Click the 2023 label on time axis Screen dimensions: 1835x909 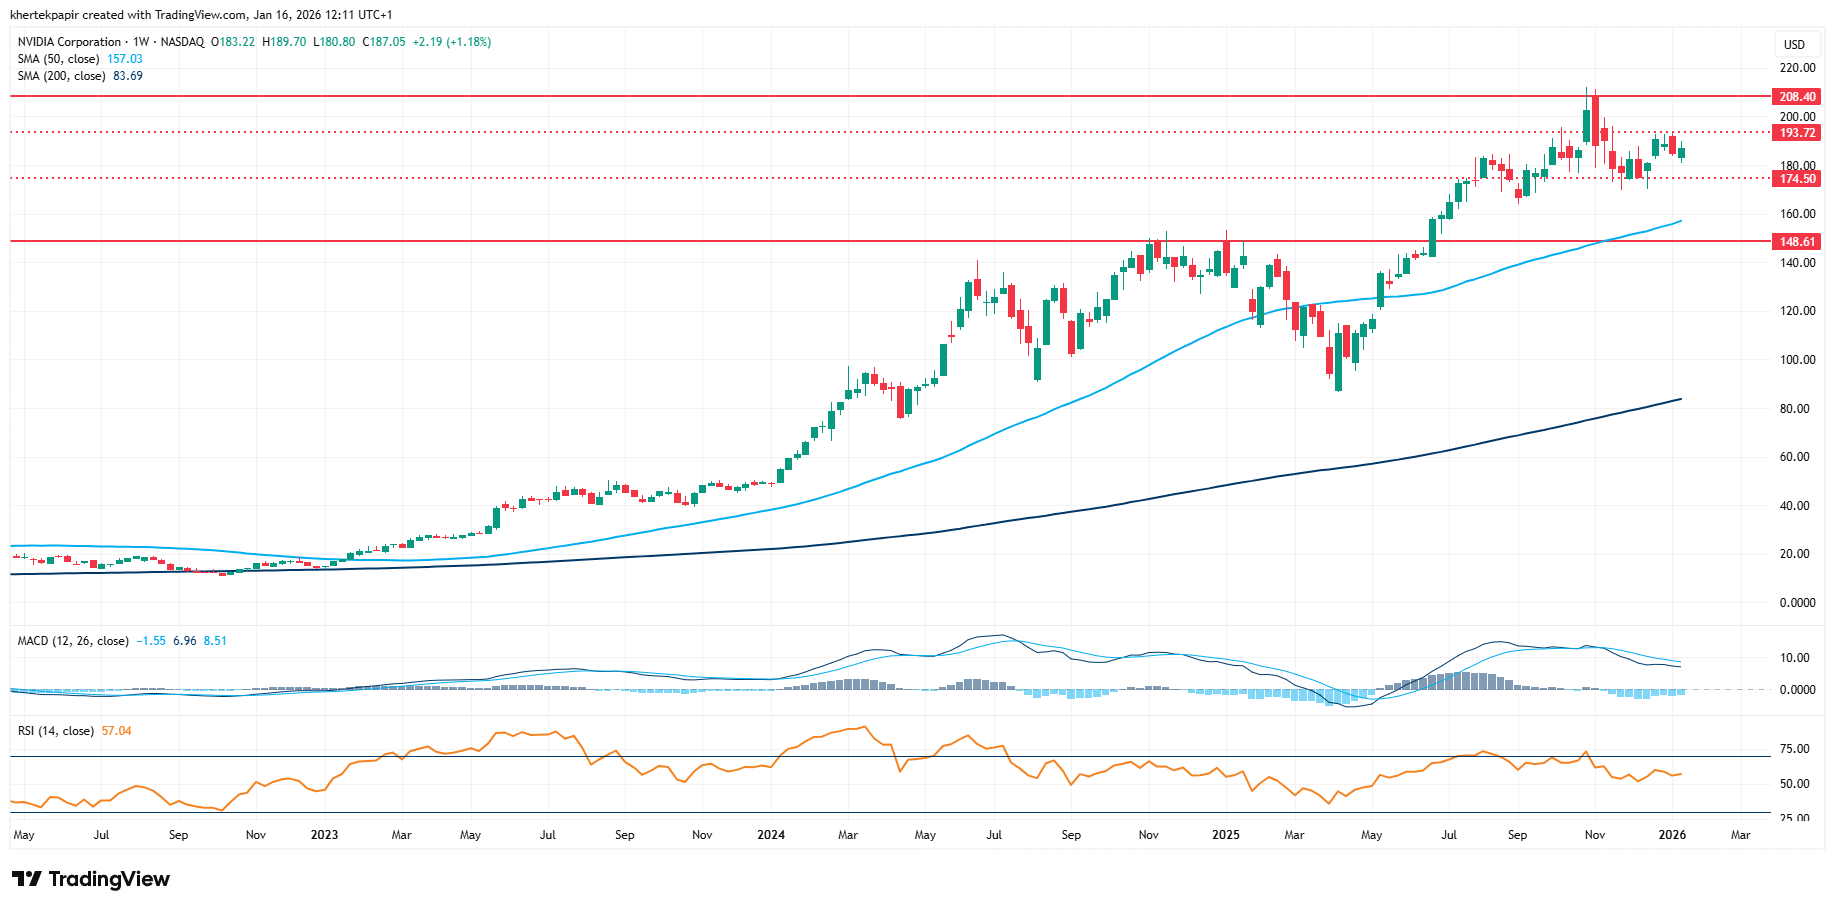[x=324, y=835]
